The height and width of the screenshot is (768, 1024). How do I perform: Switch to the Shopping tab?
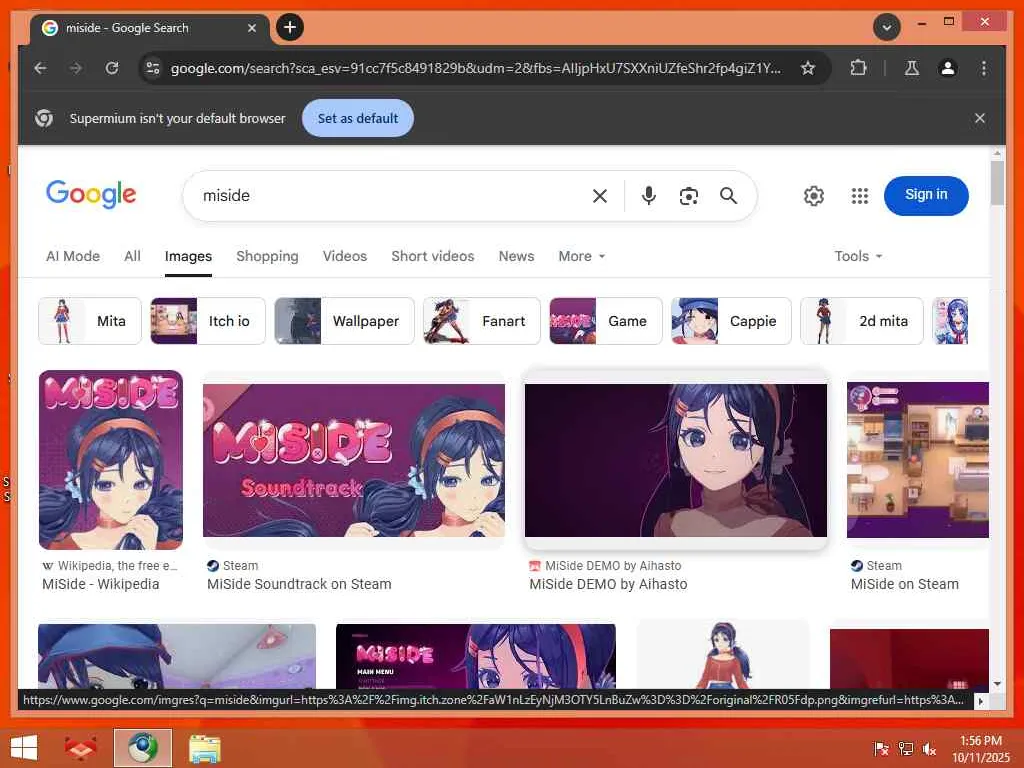coord(267,256)
